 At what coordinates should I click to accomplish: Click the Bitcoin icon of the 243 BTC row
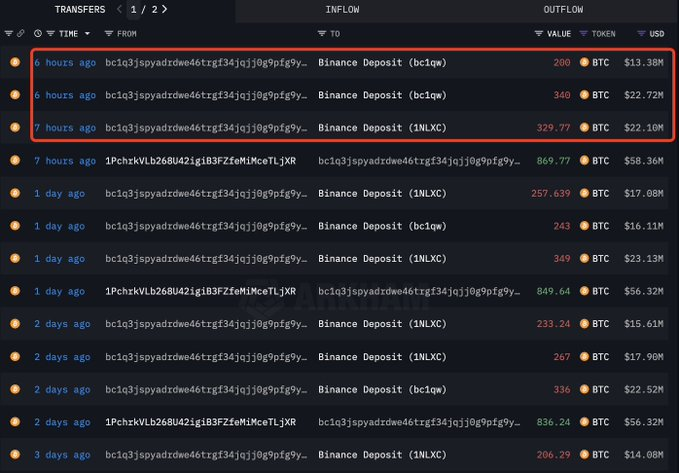tap(15, 226)
